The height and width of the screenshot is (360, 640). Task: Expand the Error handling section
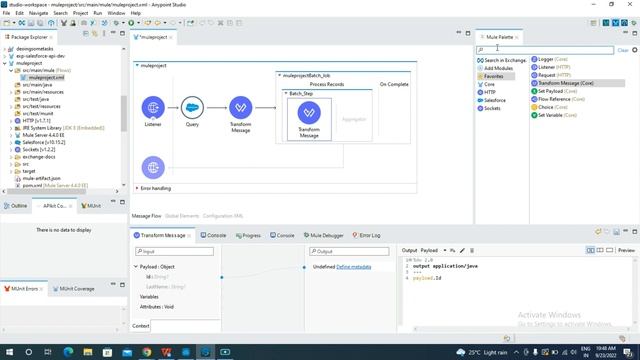point(137,188)
